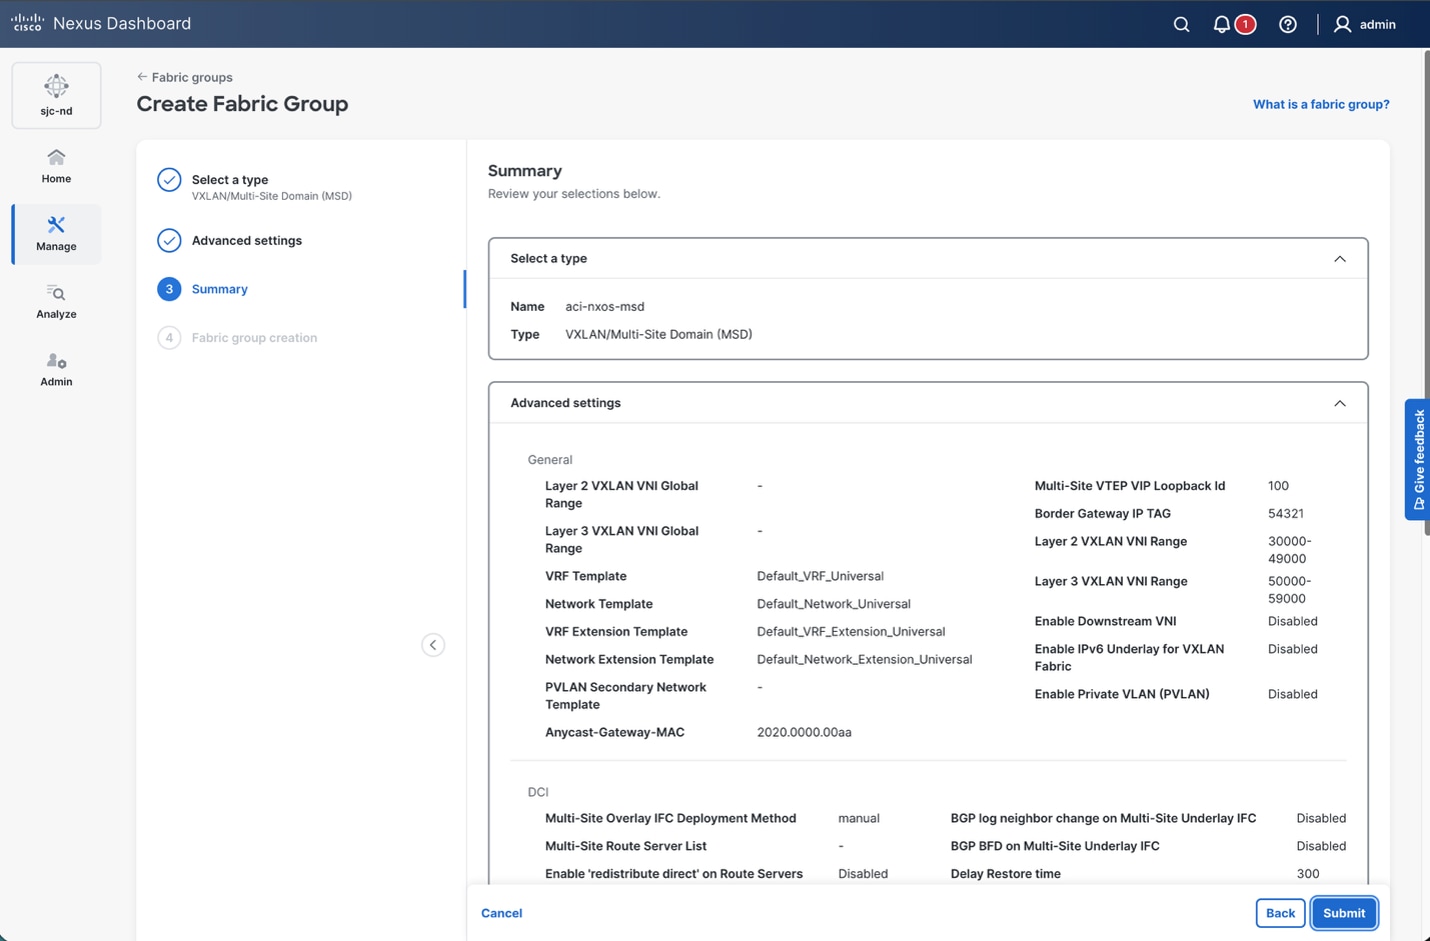Click Anycast-Gateway-MAC value '2020.0000.00aa'
The width and height of the screenshot is (1430, 941).
pyautogui.click(x=804, y=733)
